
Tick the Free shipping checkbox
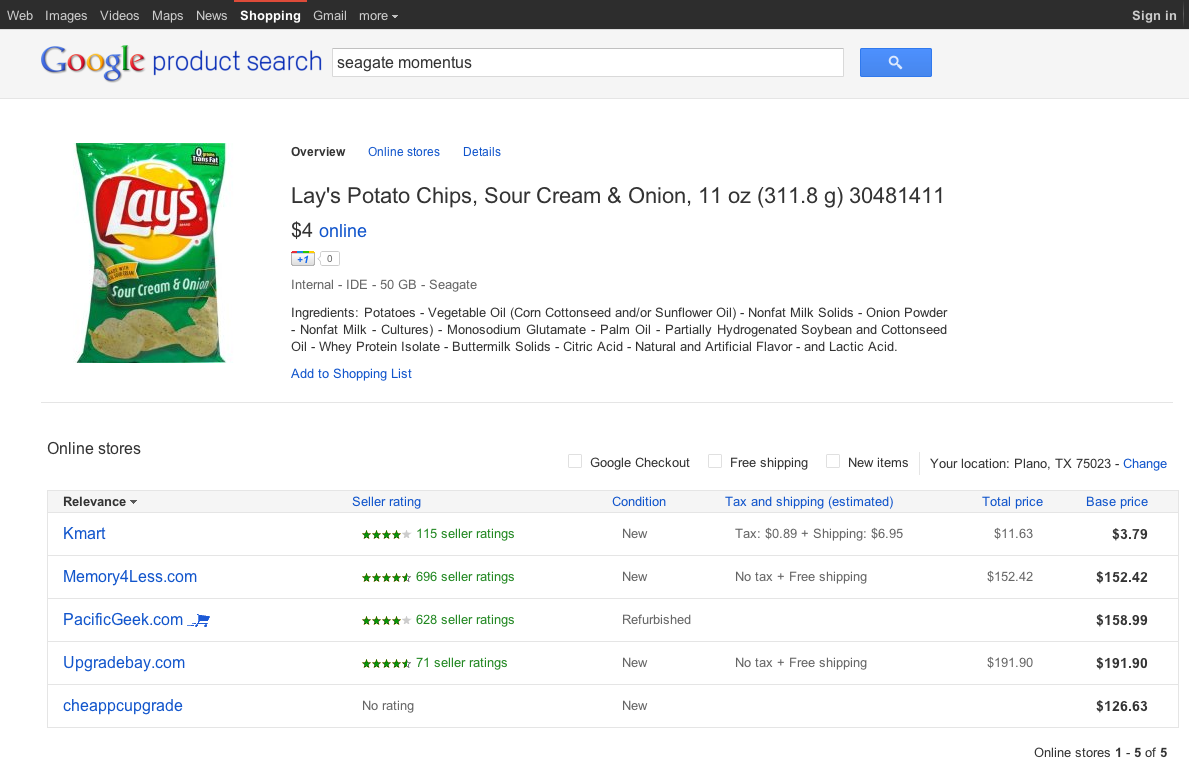coord(714,461)
